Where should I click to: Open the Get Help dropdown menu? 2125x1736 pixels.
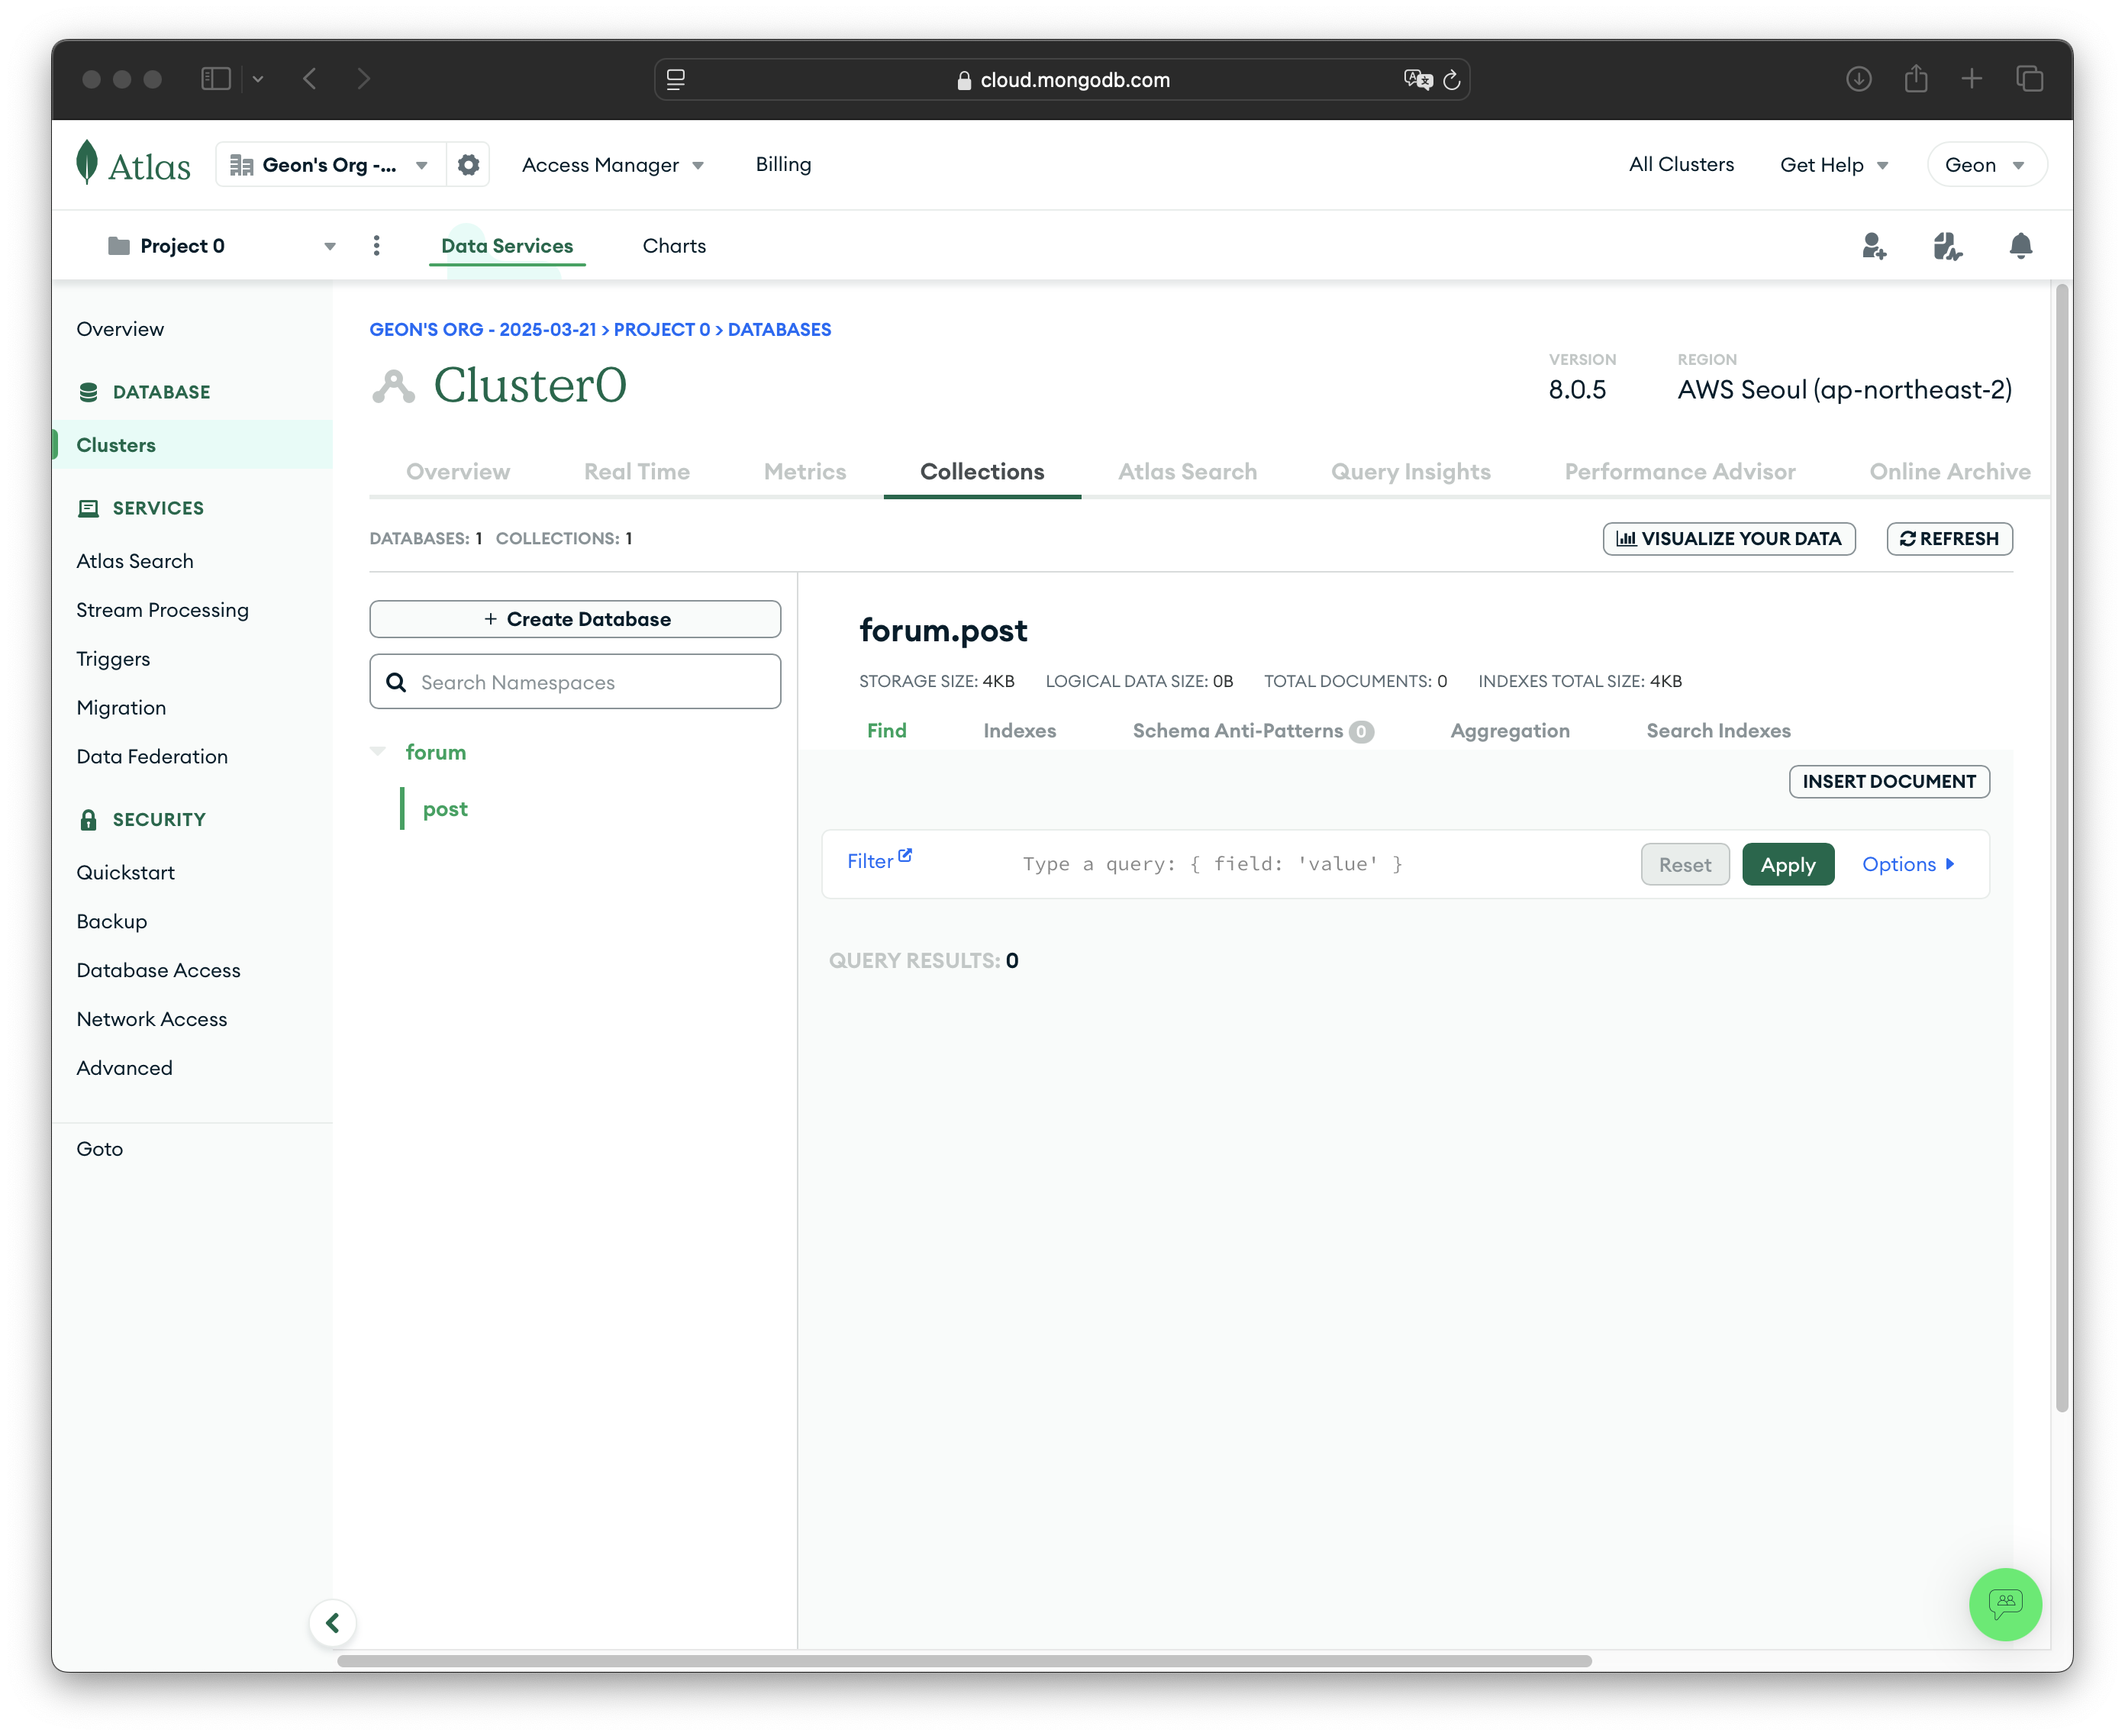pyautogui.click(x=1833, y=165)
